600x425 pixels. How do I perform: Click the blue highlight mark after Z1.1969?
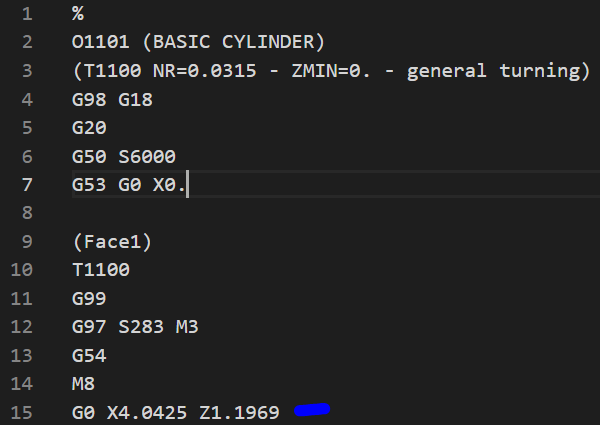click(x=312, y=410)
